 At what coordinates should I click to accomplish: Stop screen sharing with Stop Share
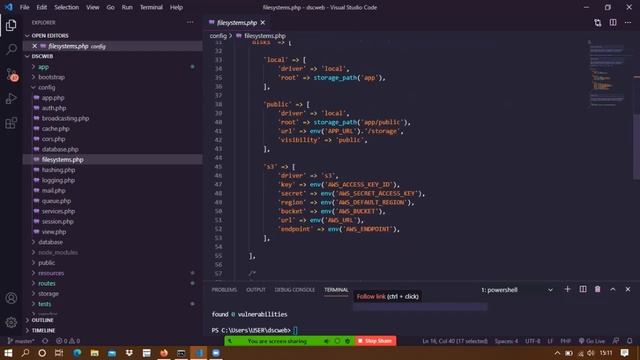point(375,341)
